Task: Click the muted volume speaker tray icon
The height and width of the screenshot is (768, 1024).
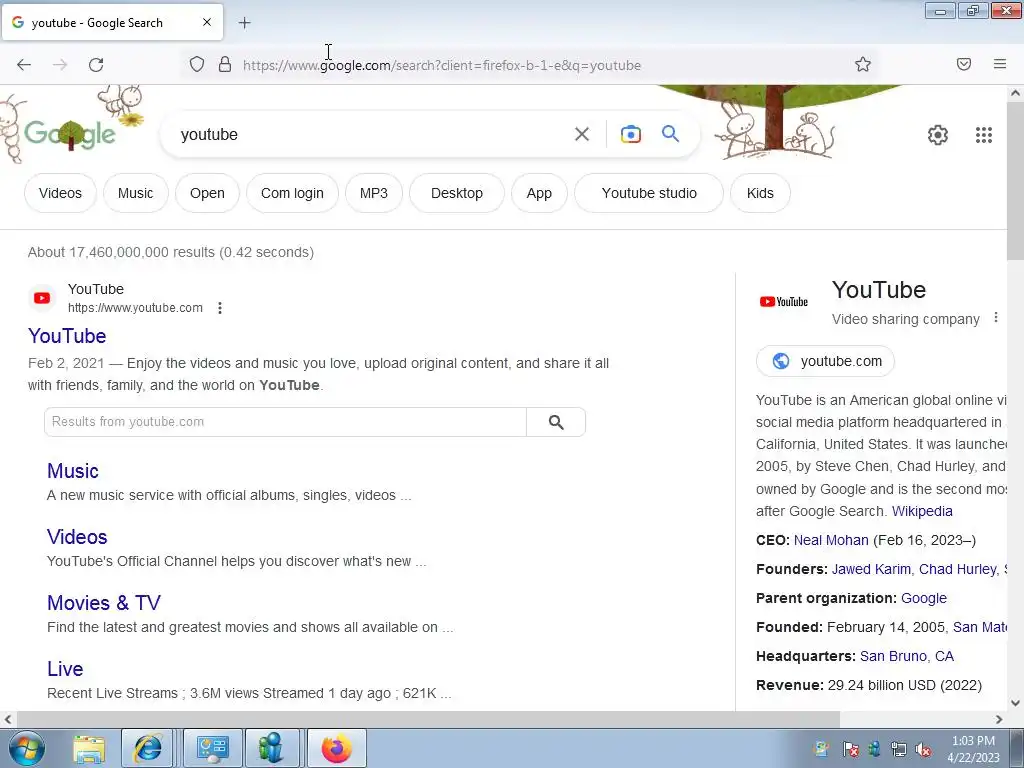Action: click(923, 750)
